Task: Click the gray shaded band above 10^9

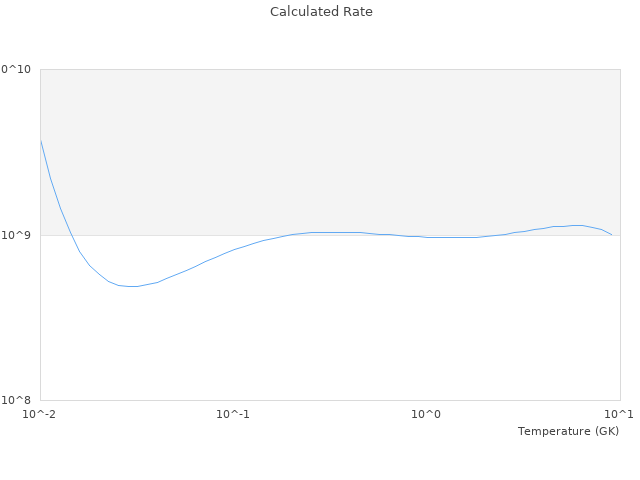Action: pos(330,150)
